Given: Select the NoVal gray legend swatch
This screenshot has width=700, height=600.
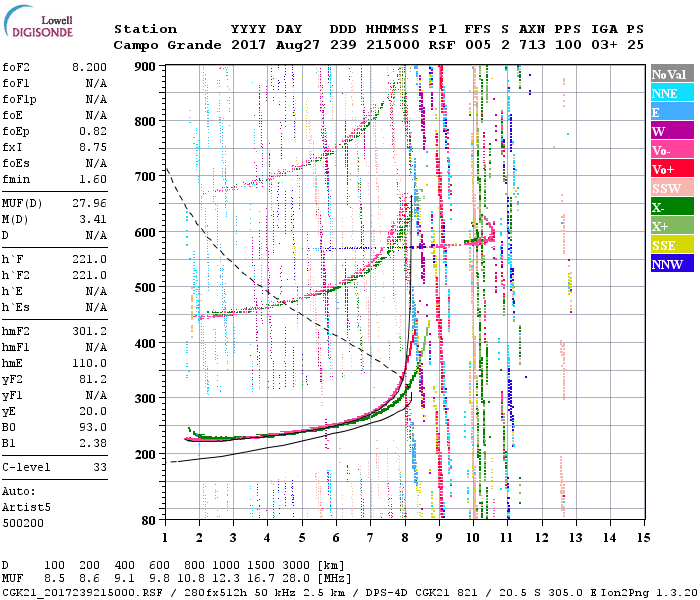Looking at the screenshot, I should tap(671, 74).
